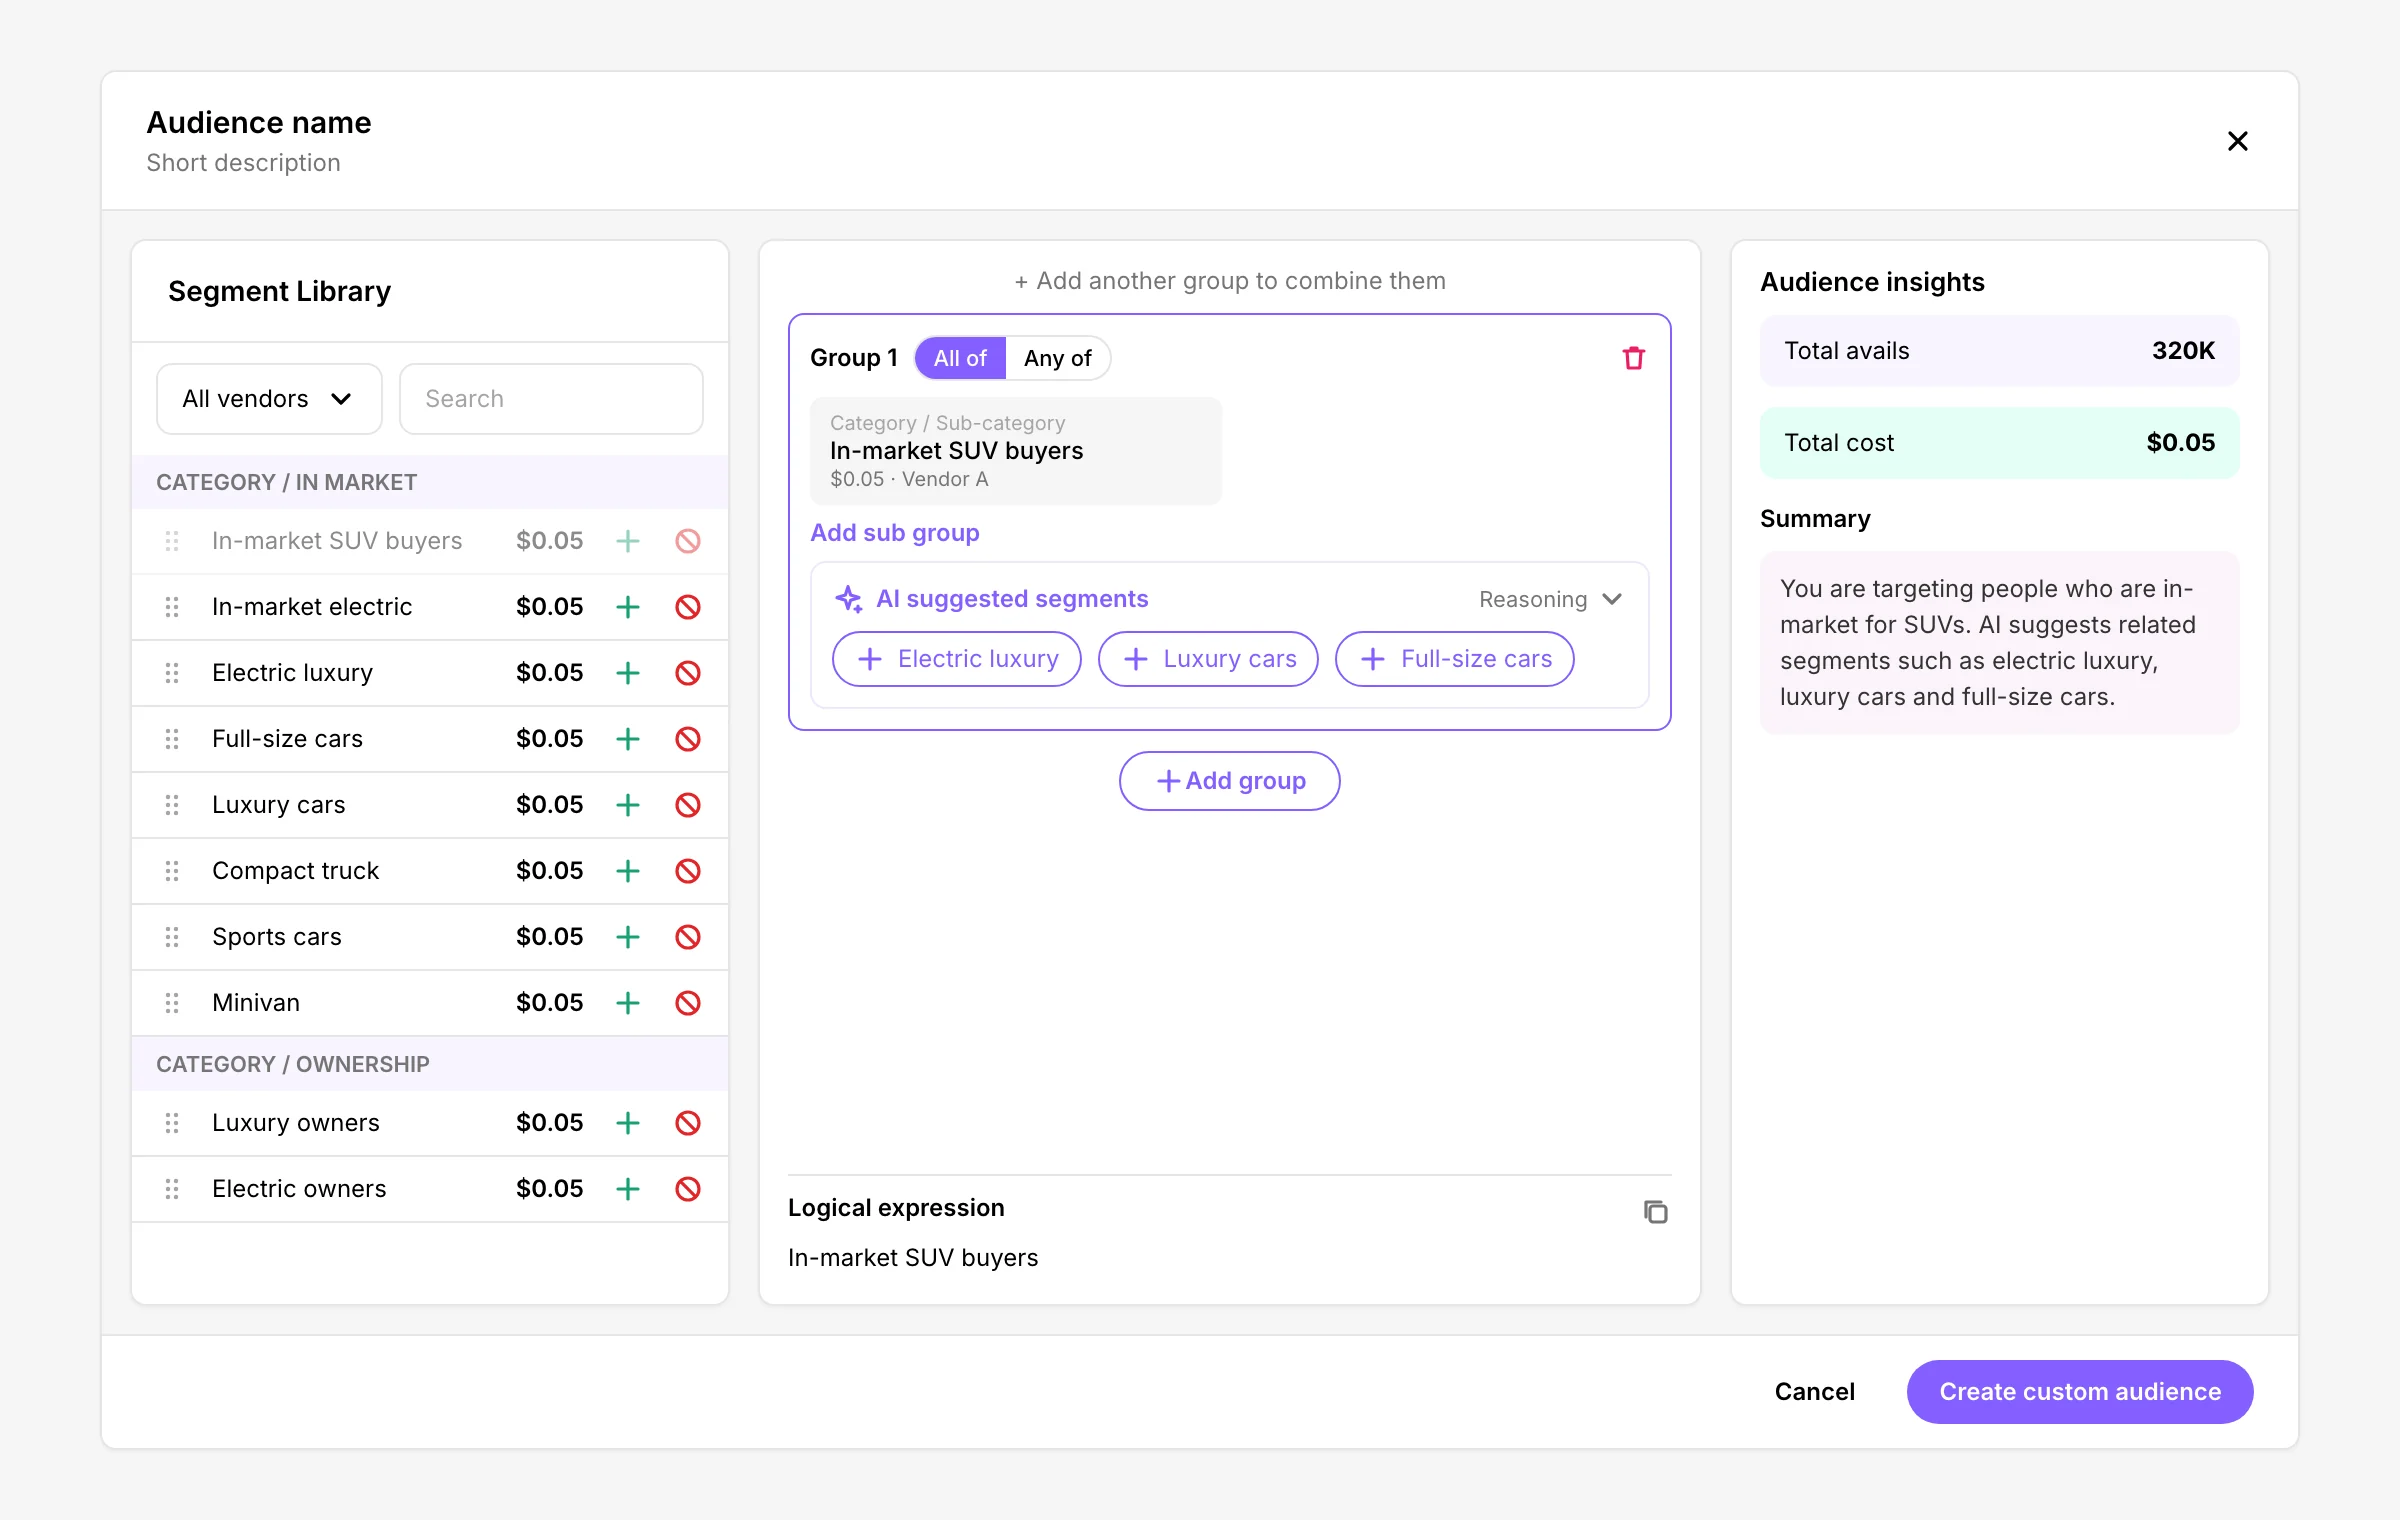Image resolution: width=2400 pixels, height=1520 pixels.
Task: Click Cancel
Action: [x=1814, y=1392]
